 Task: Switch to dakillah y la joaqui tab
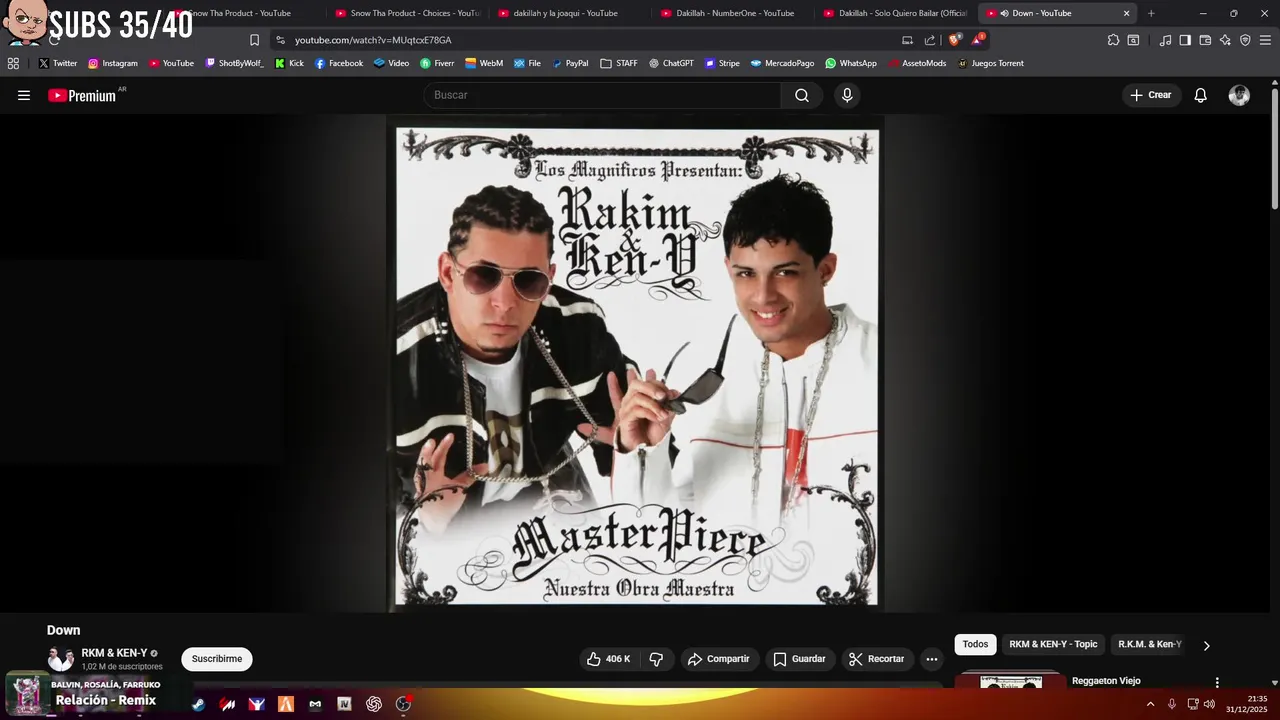pos(571,13)
